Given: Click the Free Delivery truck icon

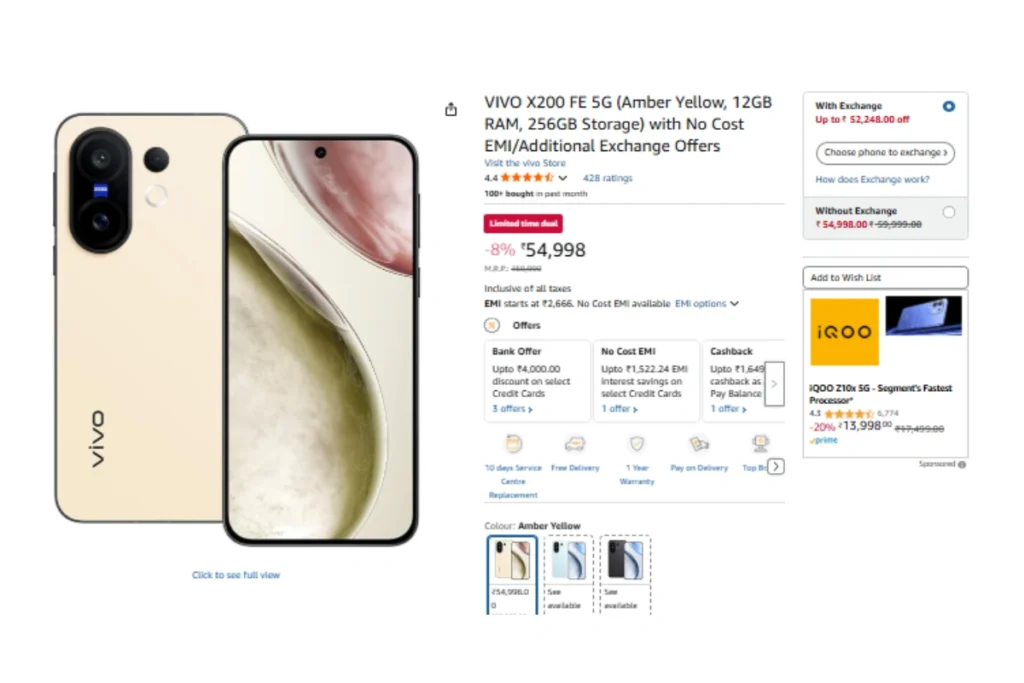Looking at the screenshot, I should [575, 444].
